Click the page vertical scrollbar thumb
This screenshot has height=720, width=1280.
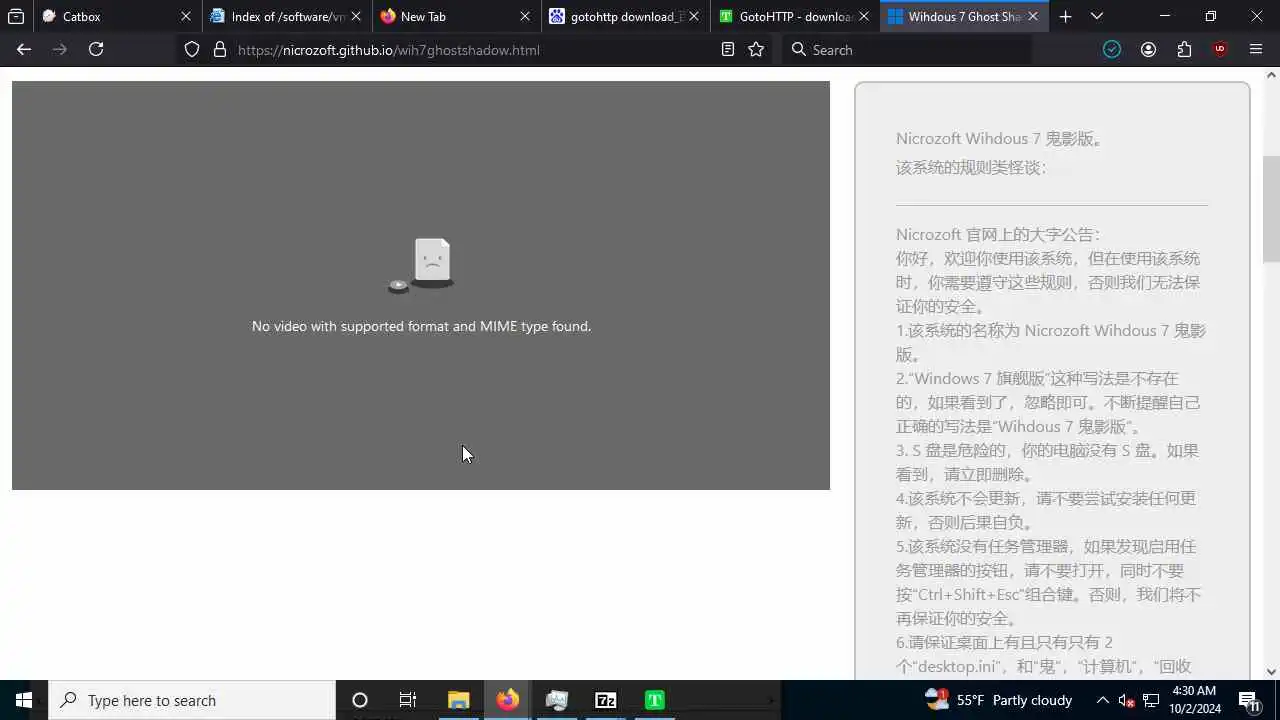[1271, 208]
